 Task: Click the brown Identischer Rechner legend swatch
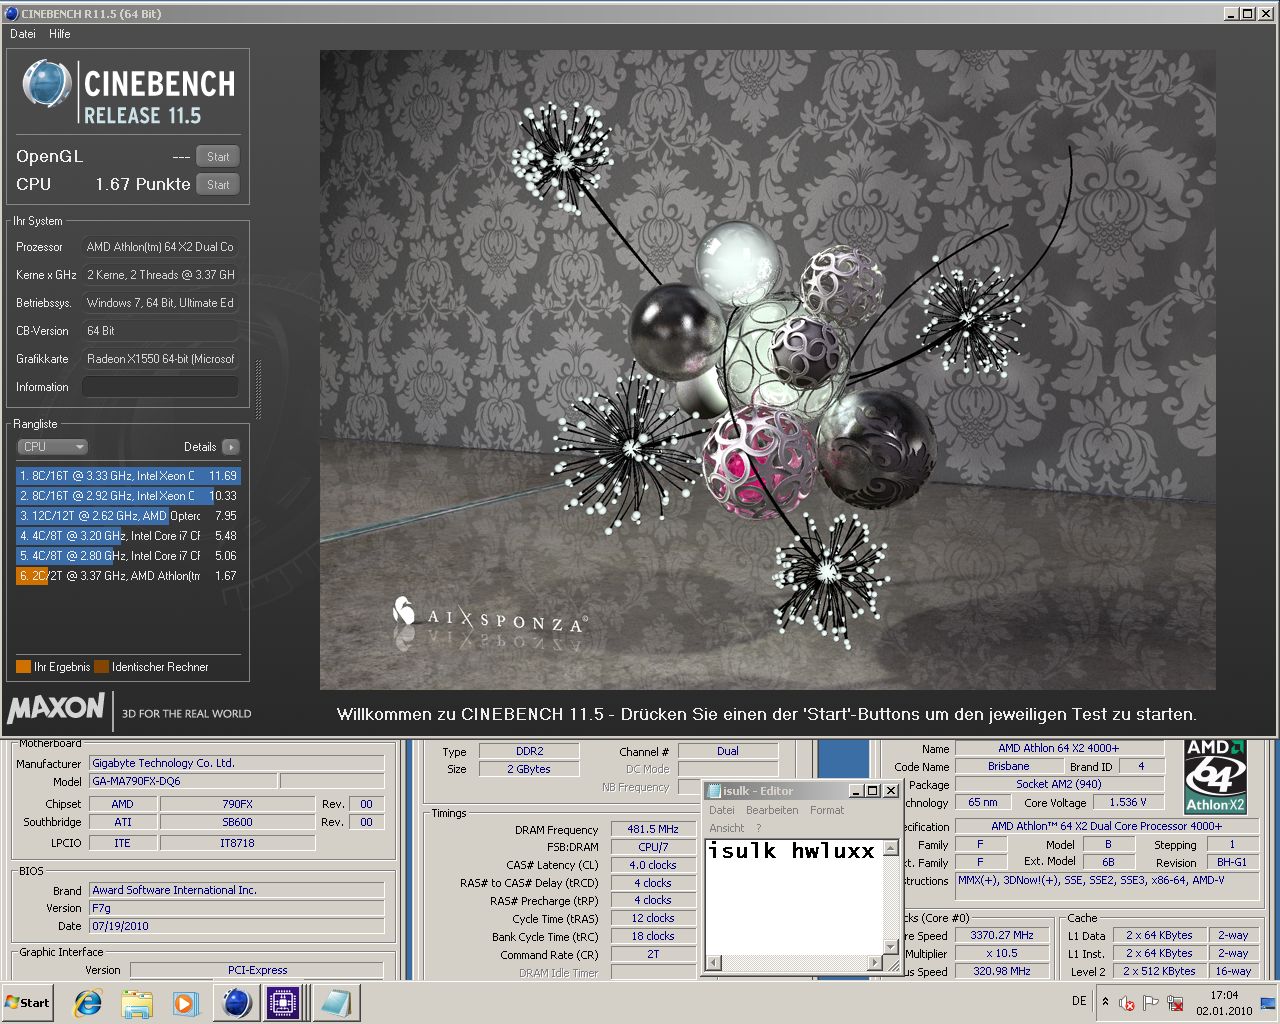pos(101,667)
